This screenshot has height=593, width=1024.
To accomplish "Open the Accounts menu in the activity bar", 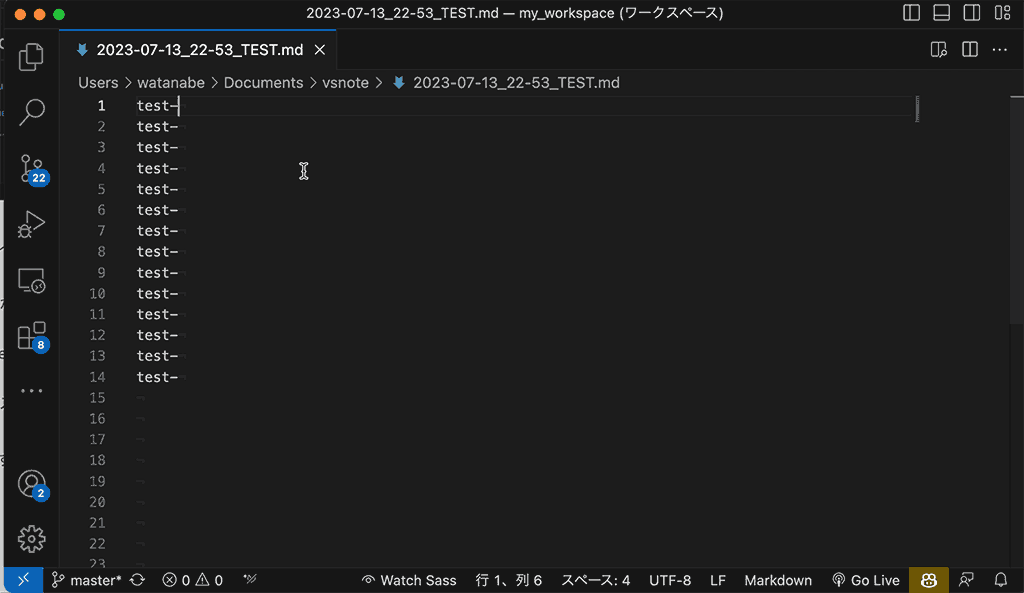I will (x=31, y=482).
